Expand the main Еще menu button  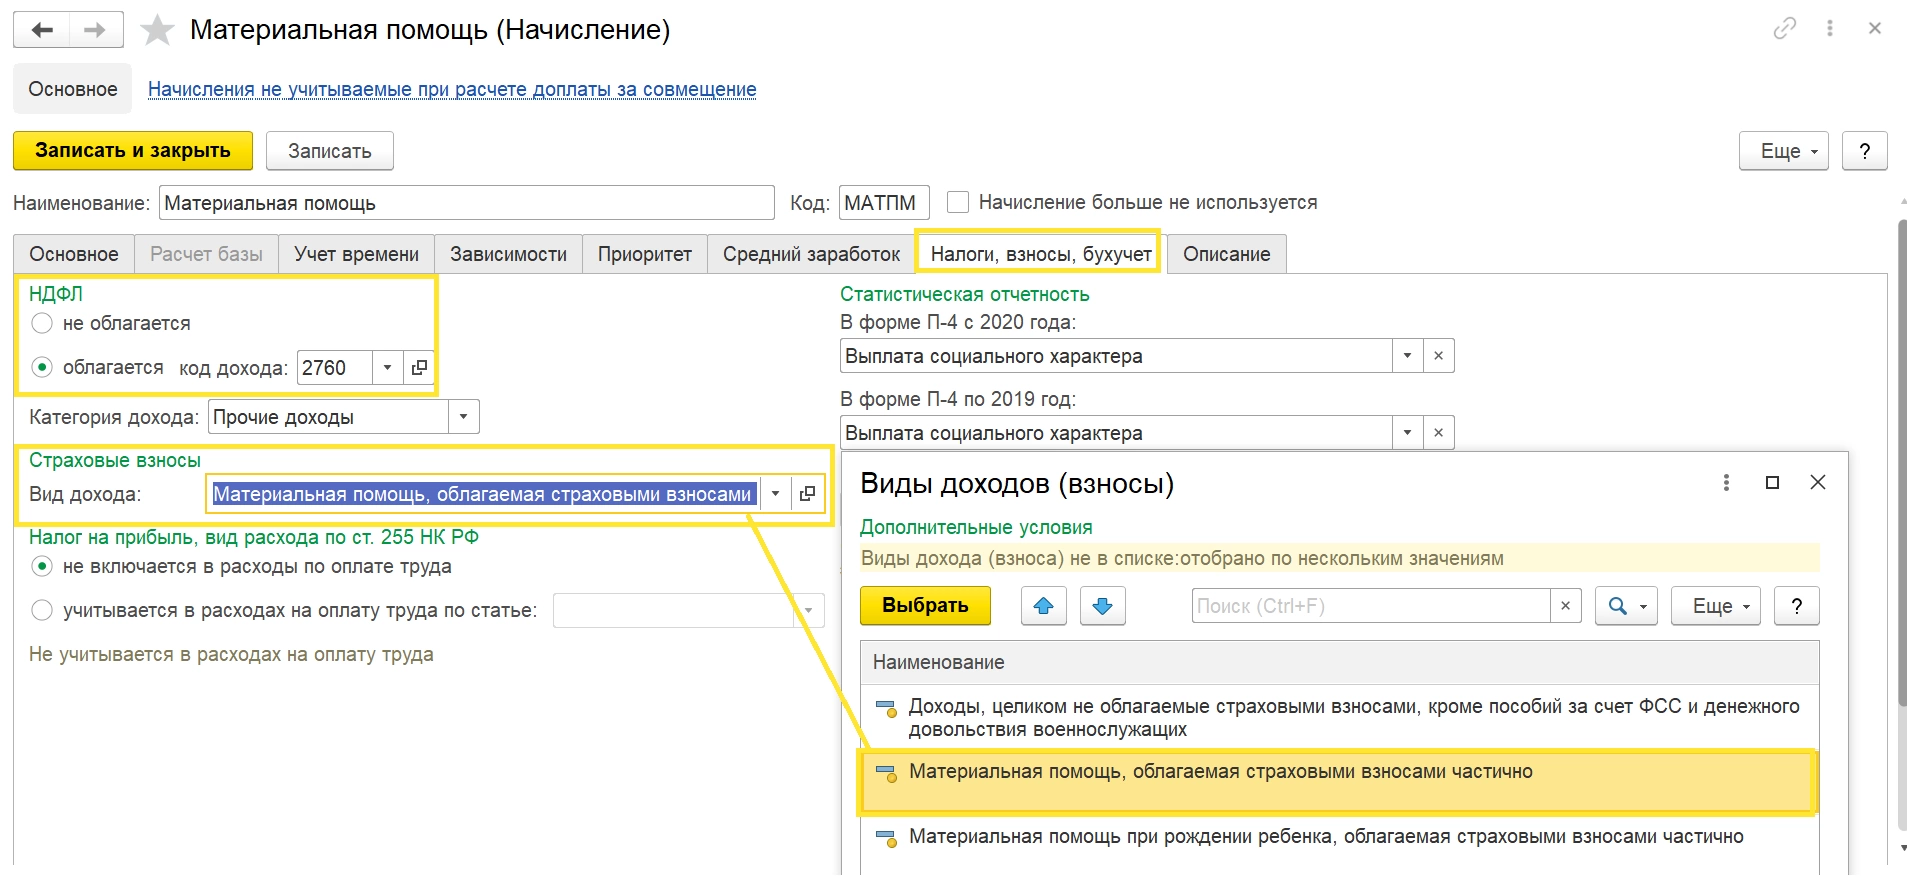[1783, 151]
